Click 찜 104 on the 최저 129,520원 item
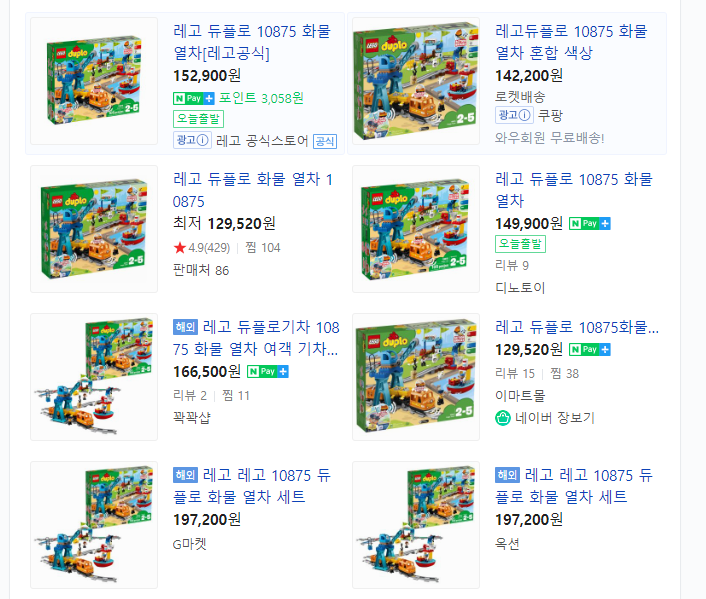The width and height of the screenshot is (706, 599). pyautogui.click(x=262, y=247)
